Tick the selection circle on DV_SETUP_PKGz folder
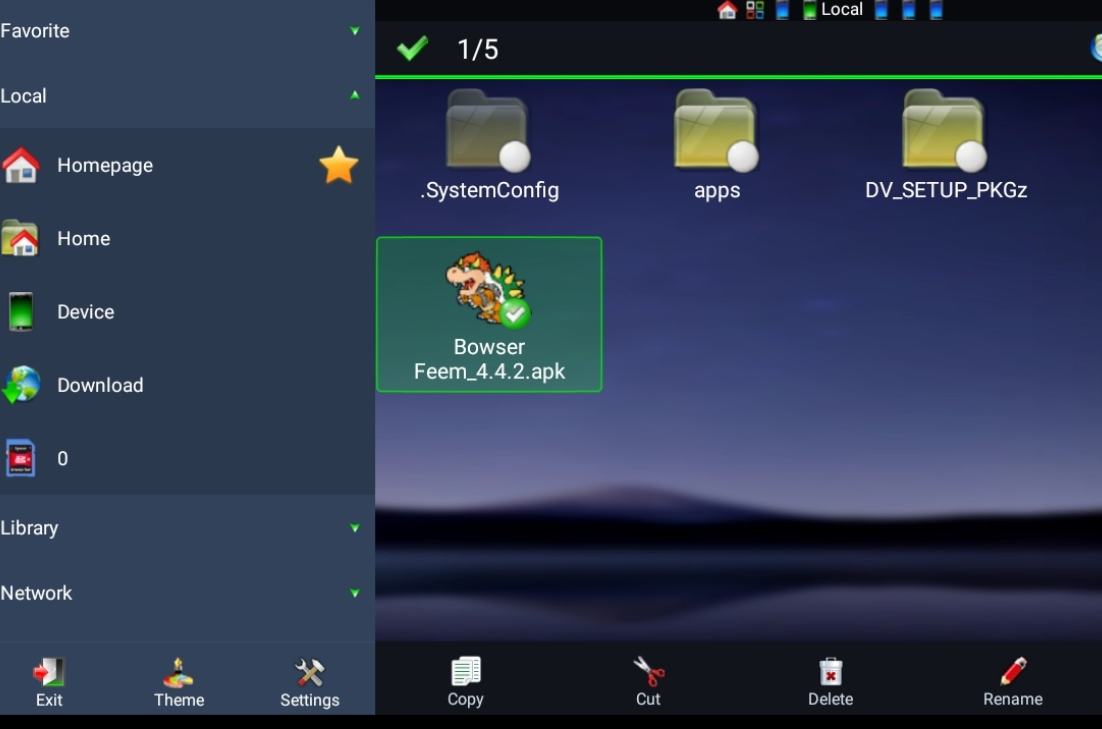Viewport: 1102px width, 729px height. (x=970, y=156)
